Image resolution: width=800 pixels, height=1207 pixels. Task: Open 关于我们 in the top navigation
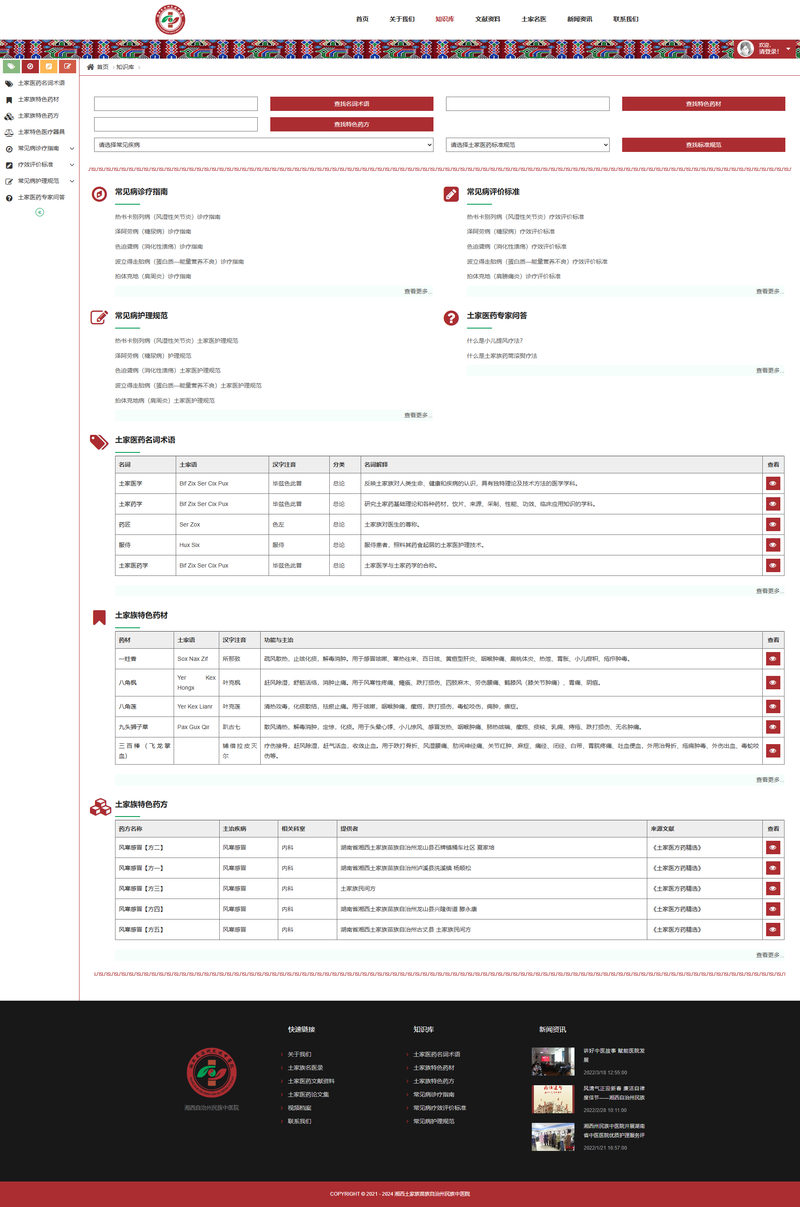coord(402,19)
